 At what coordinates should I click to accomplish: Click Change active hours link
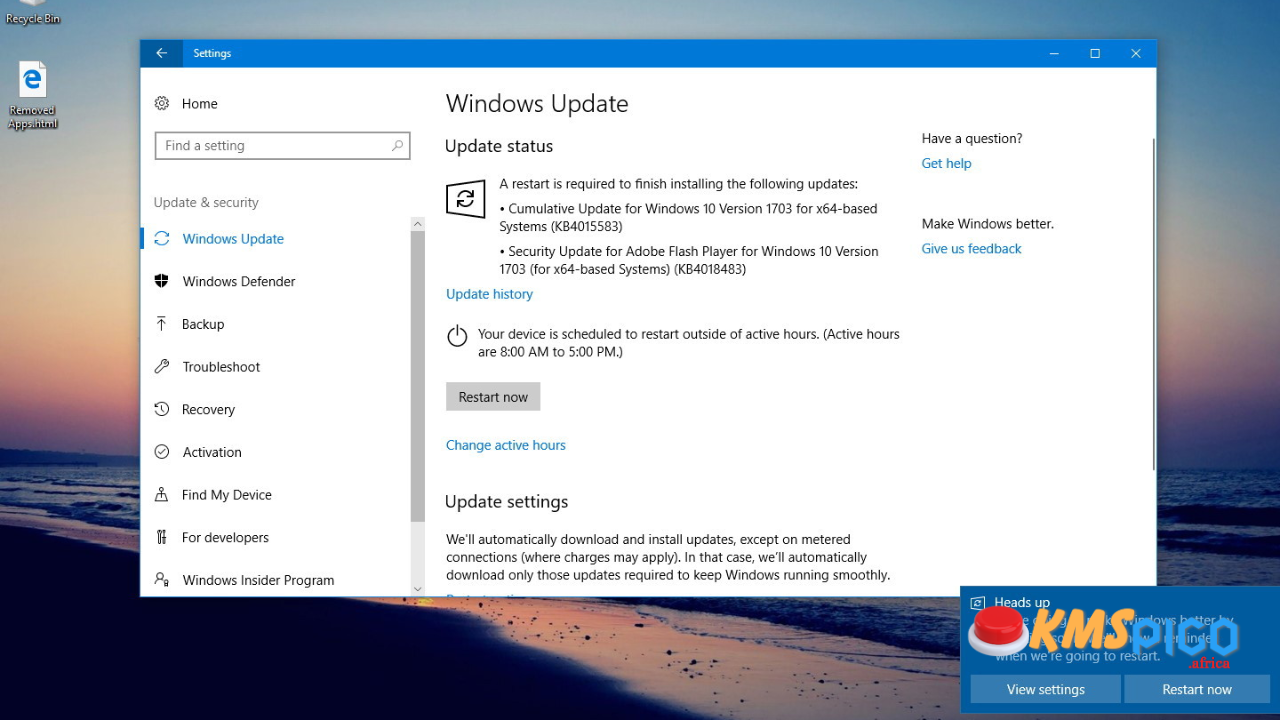pos(506,445)
